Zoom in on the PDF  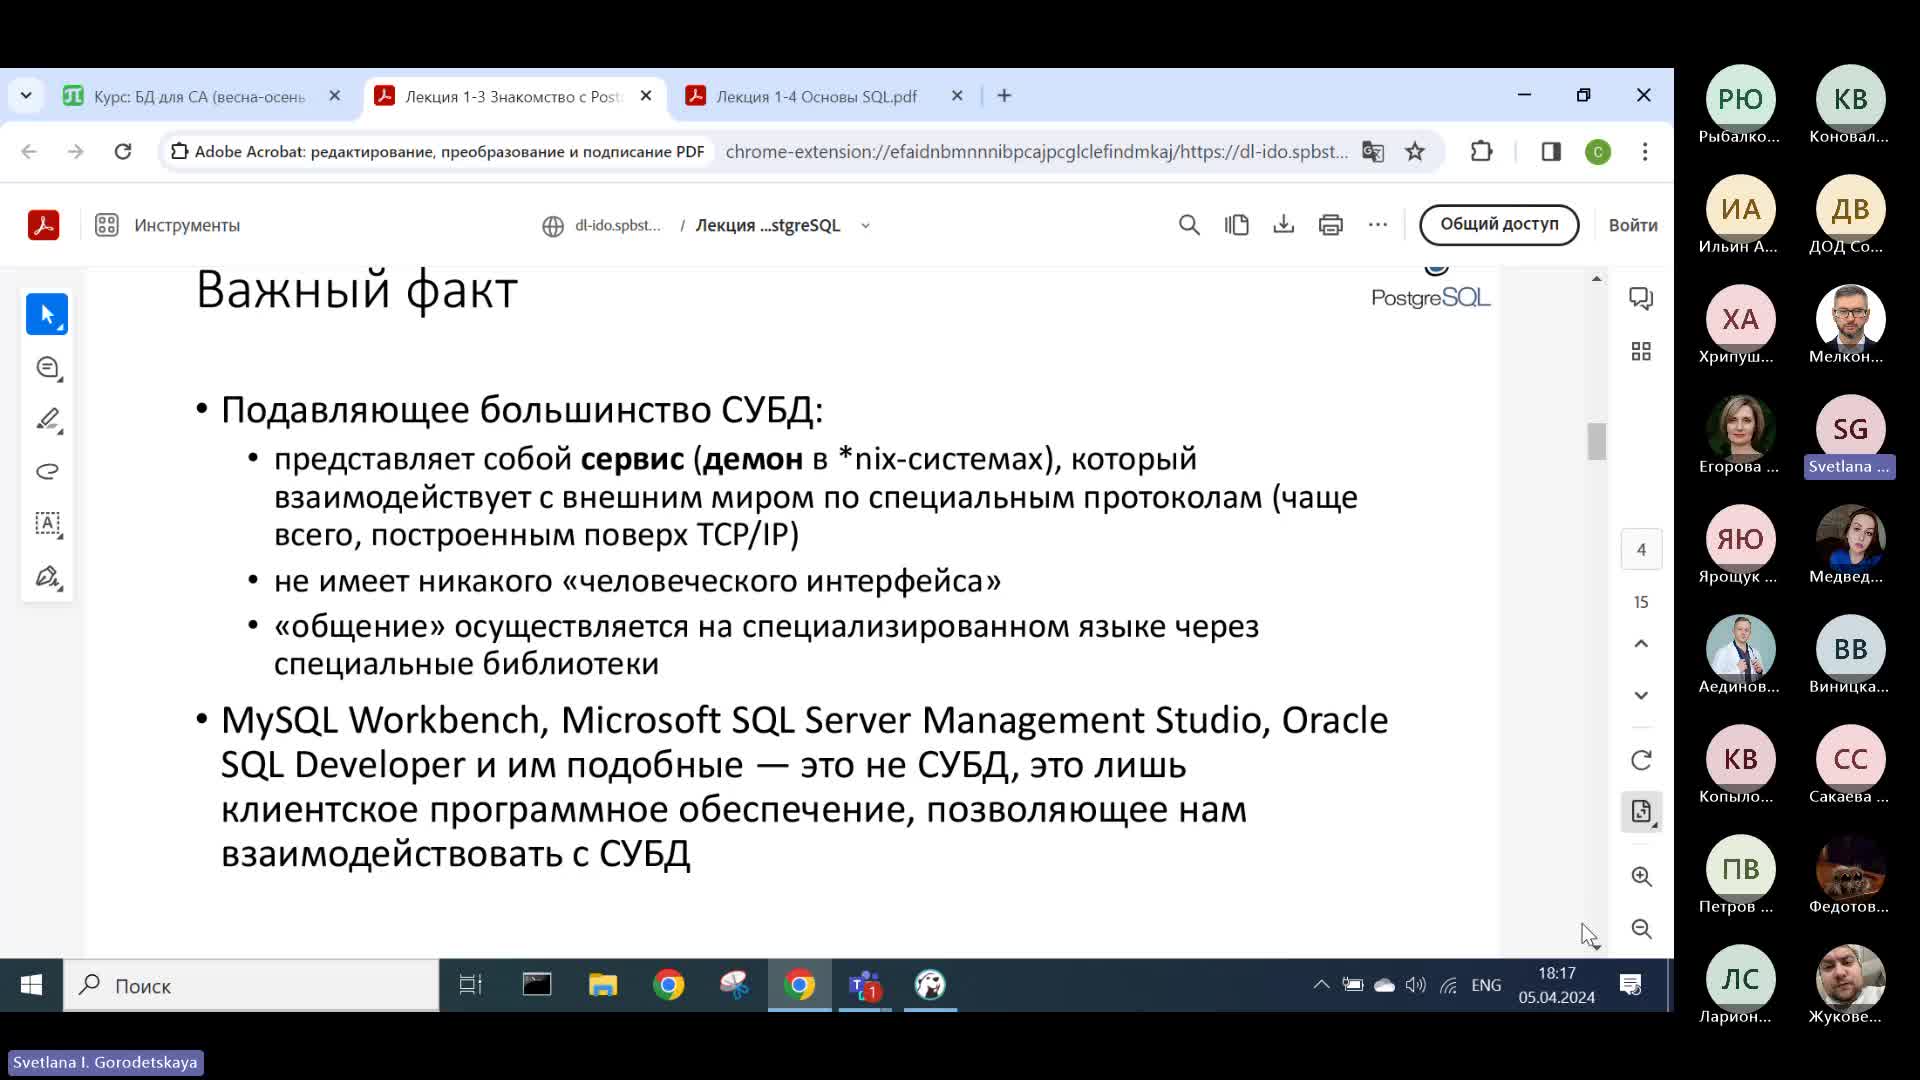(x=1641, y=877)
